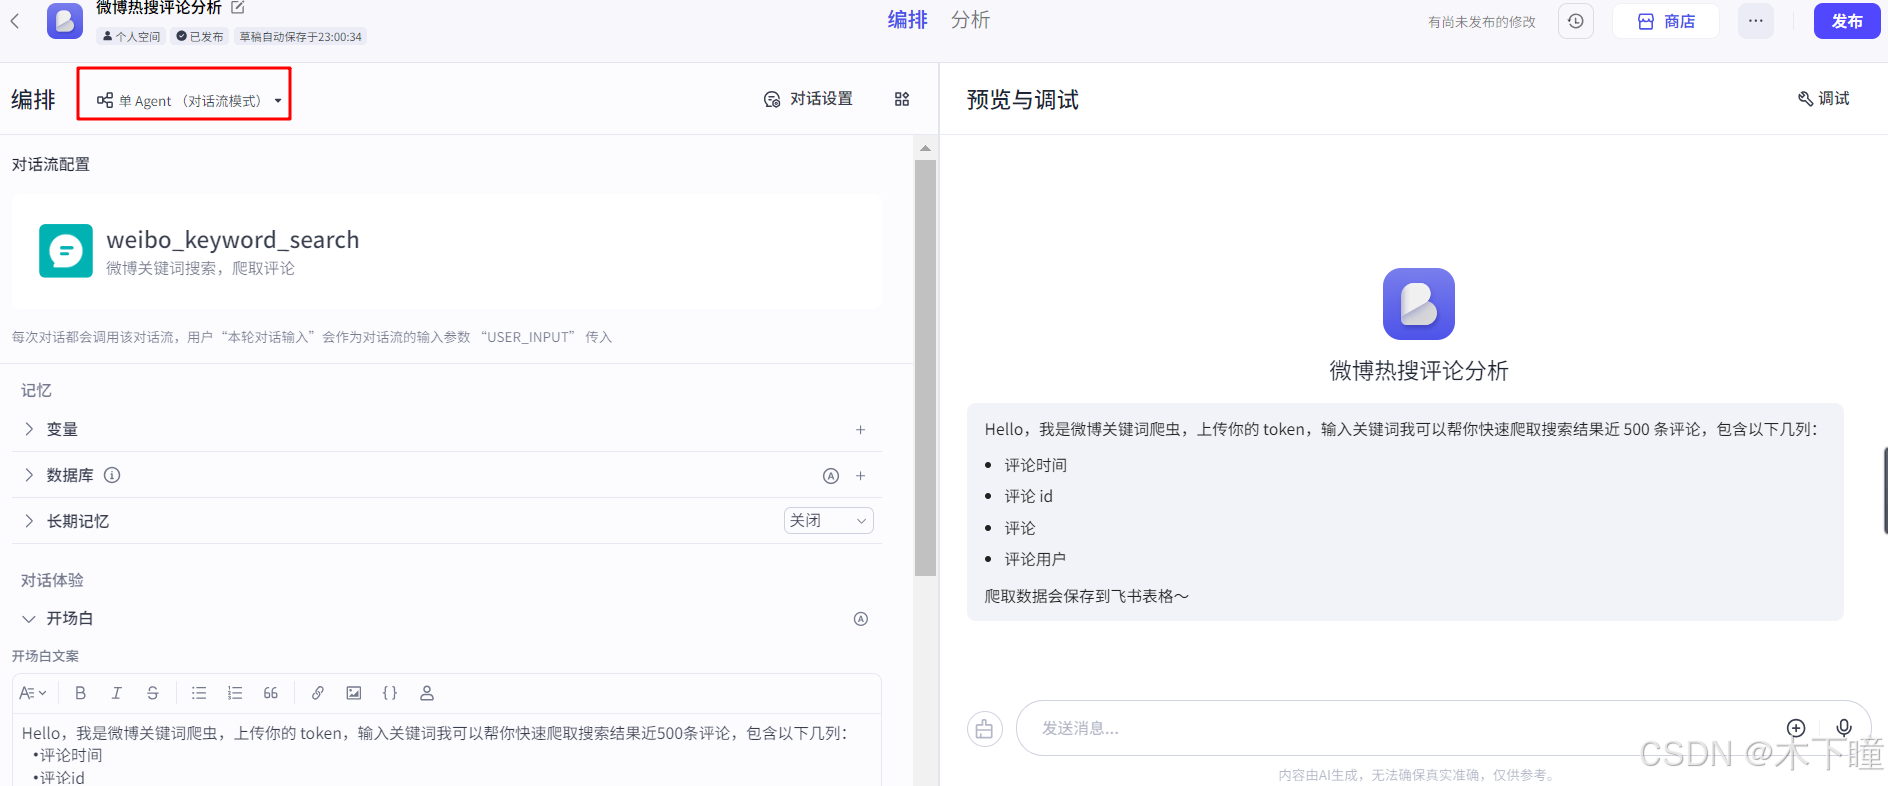The height and width of the screenshot is (786, 1888).
Task: Insert user name icon in editor
Action: 427,693
